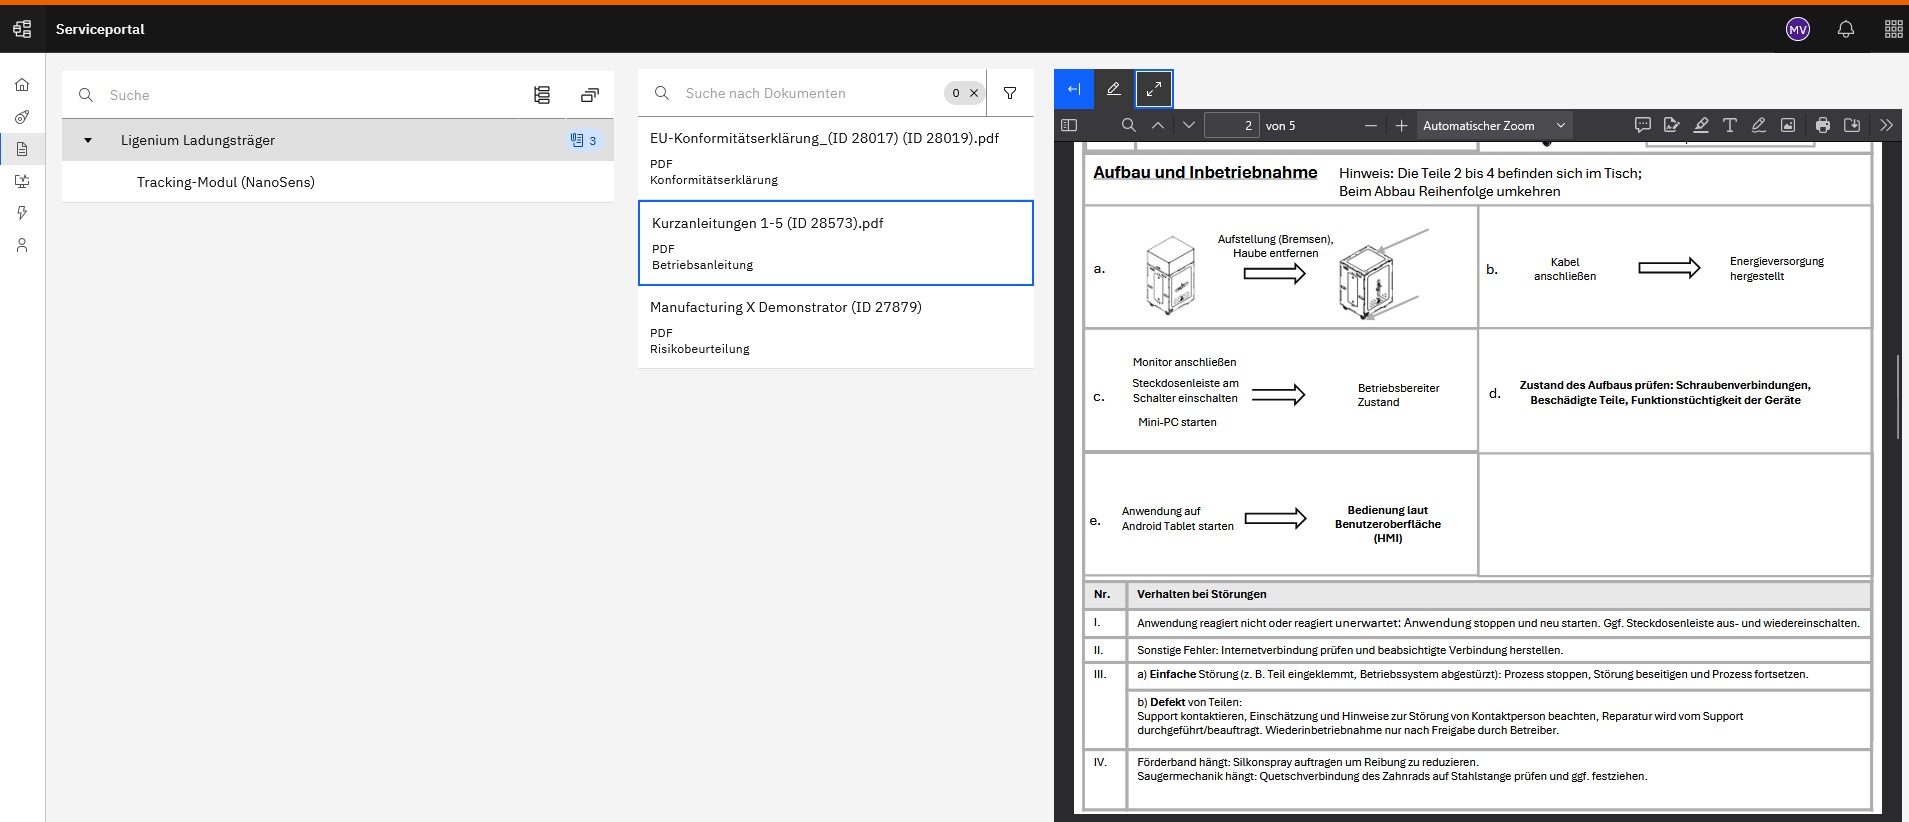
Task: Click the PDF download/save icon
Action: (1852, 125)
